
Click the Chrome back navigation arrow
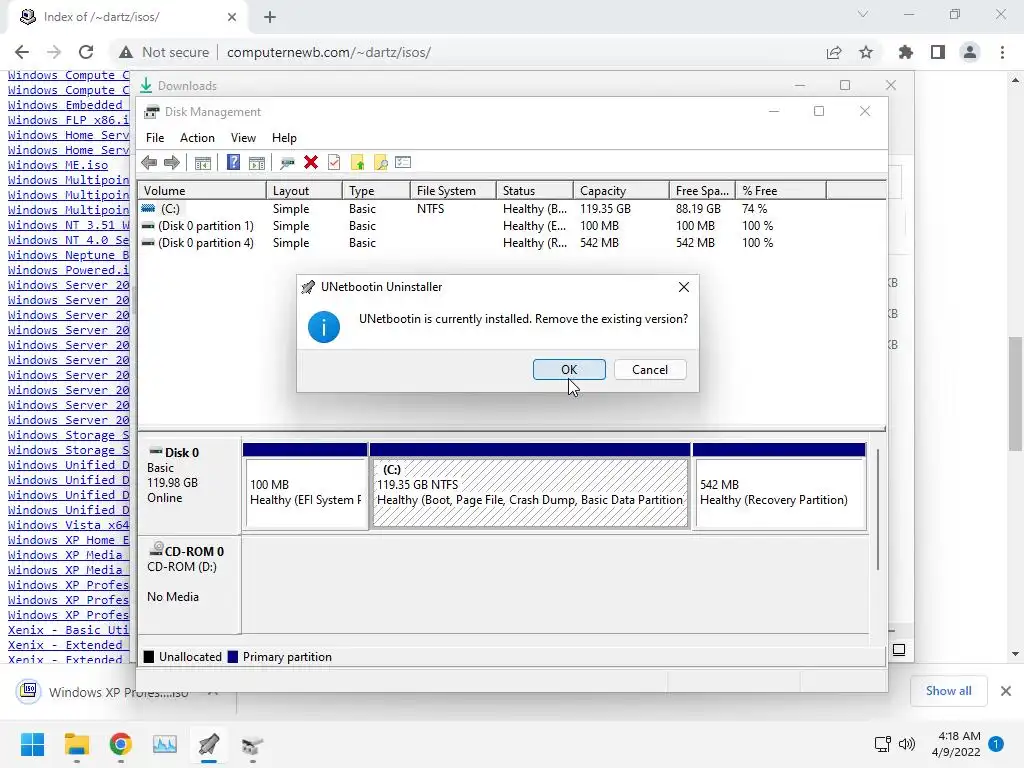tap(22, 52)
